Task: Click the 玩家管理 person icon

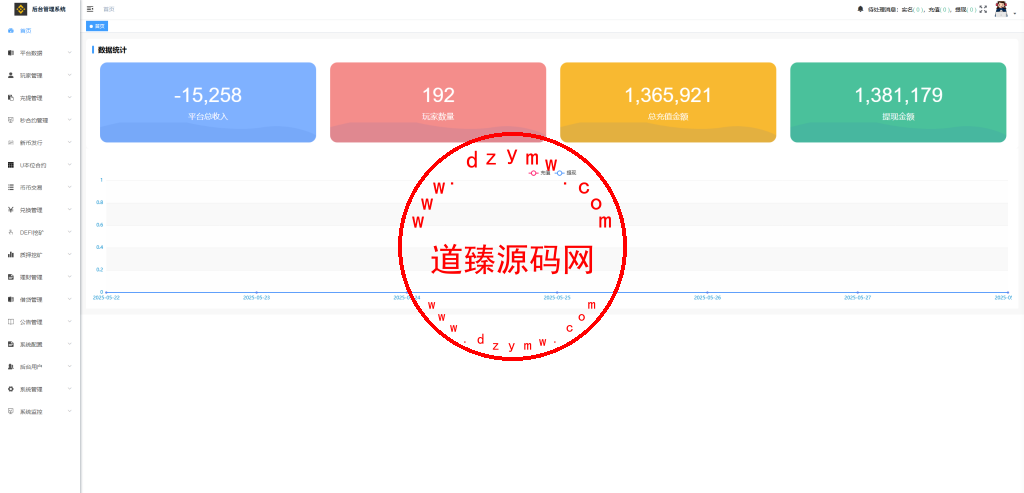Action: 10,75
